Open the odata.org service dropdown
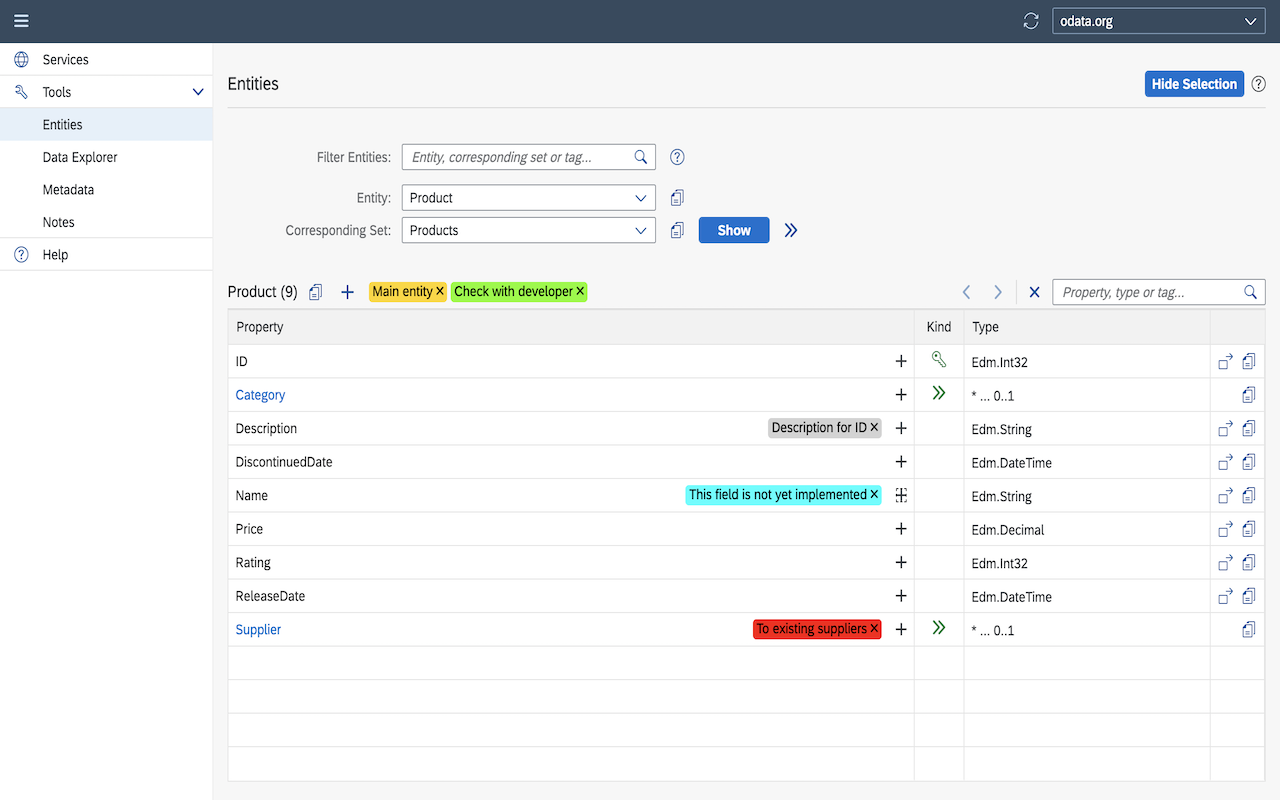Screen dimensions: 1280x800 pos(1158,21)
